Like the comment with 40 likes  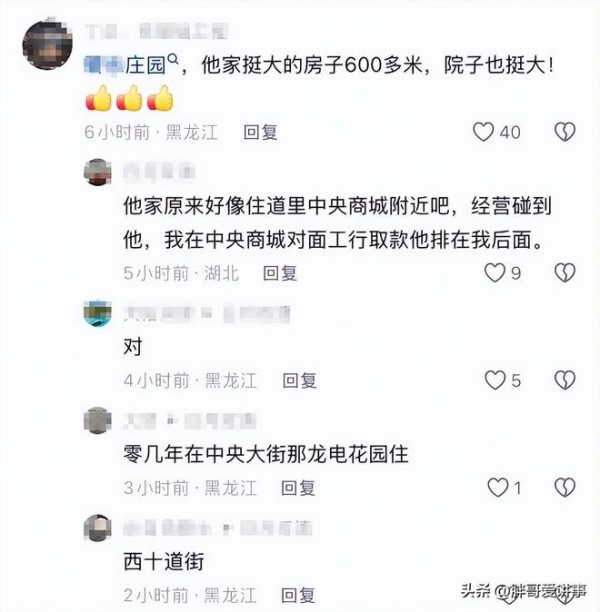(x=483, y=132)
